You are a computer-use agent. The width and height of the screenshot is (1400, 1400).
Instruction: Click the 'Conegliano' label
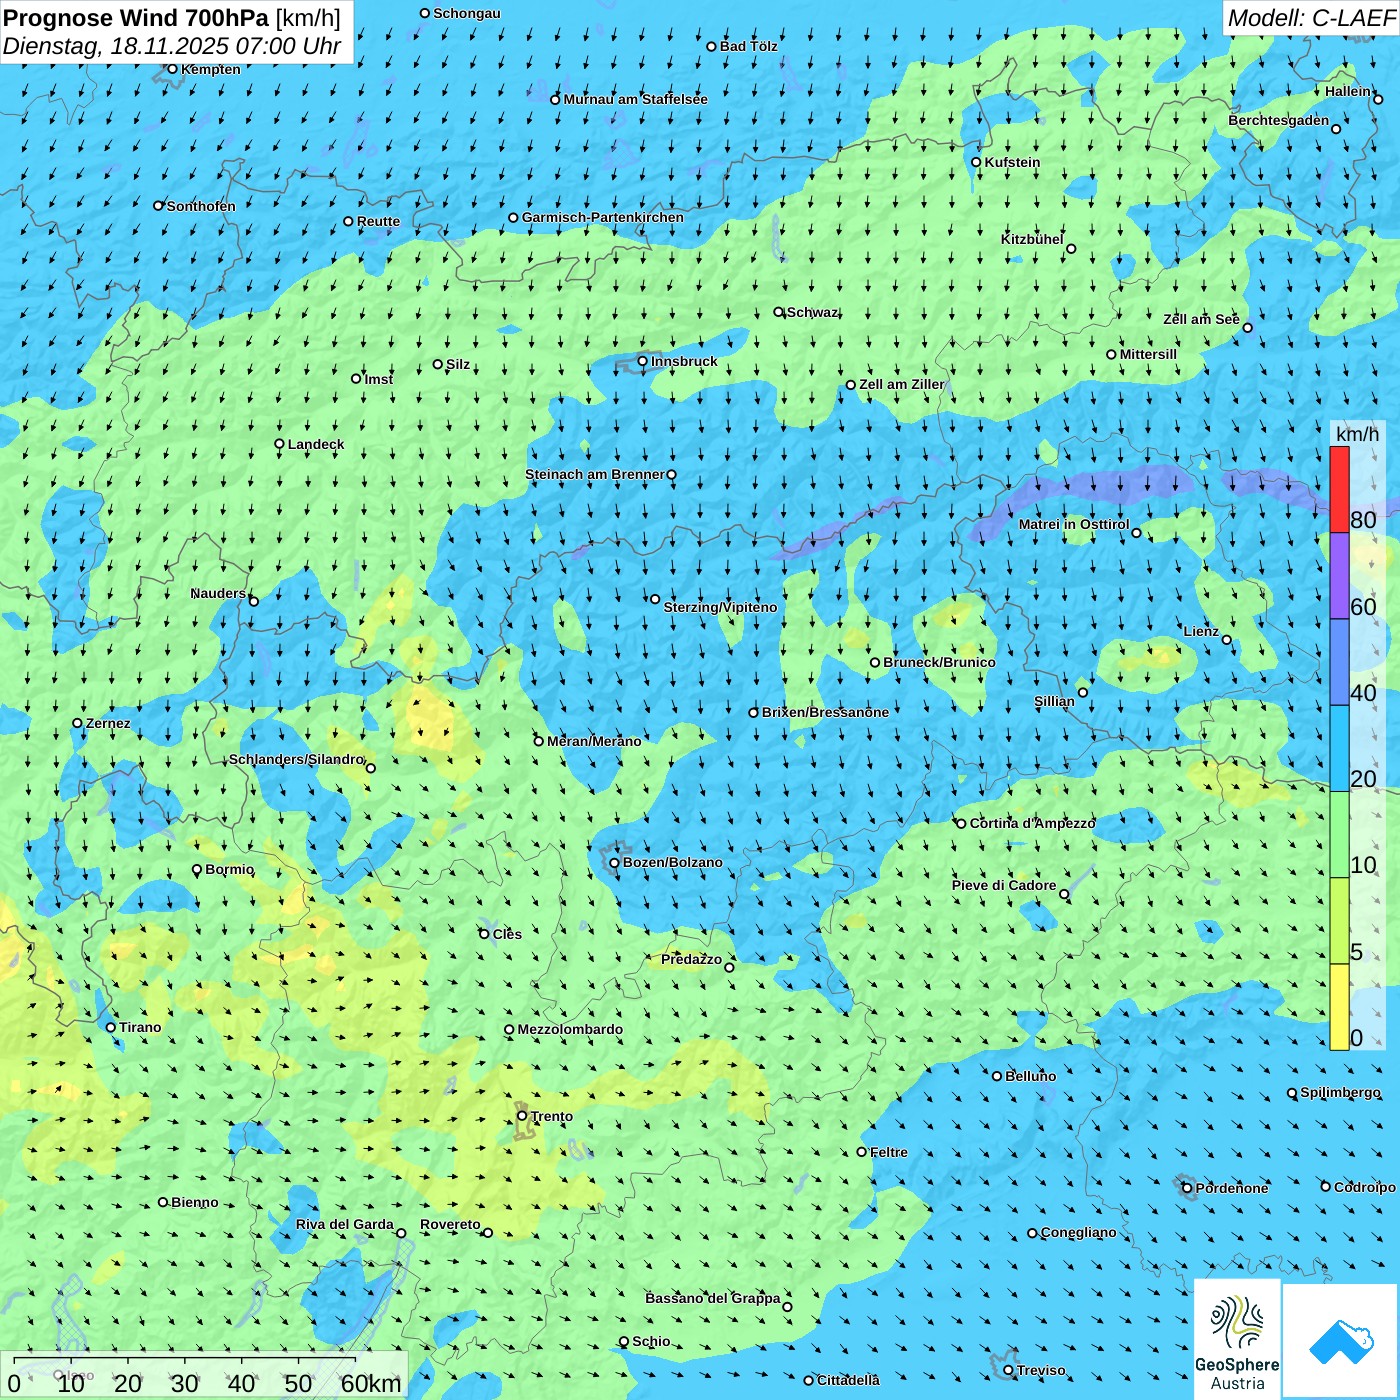[x=1078, y=1232]
